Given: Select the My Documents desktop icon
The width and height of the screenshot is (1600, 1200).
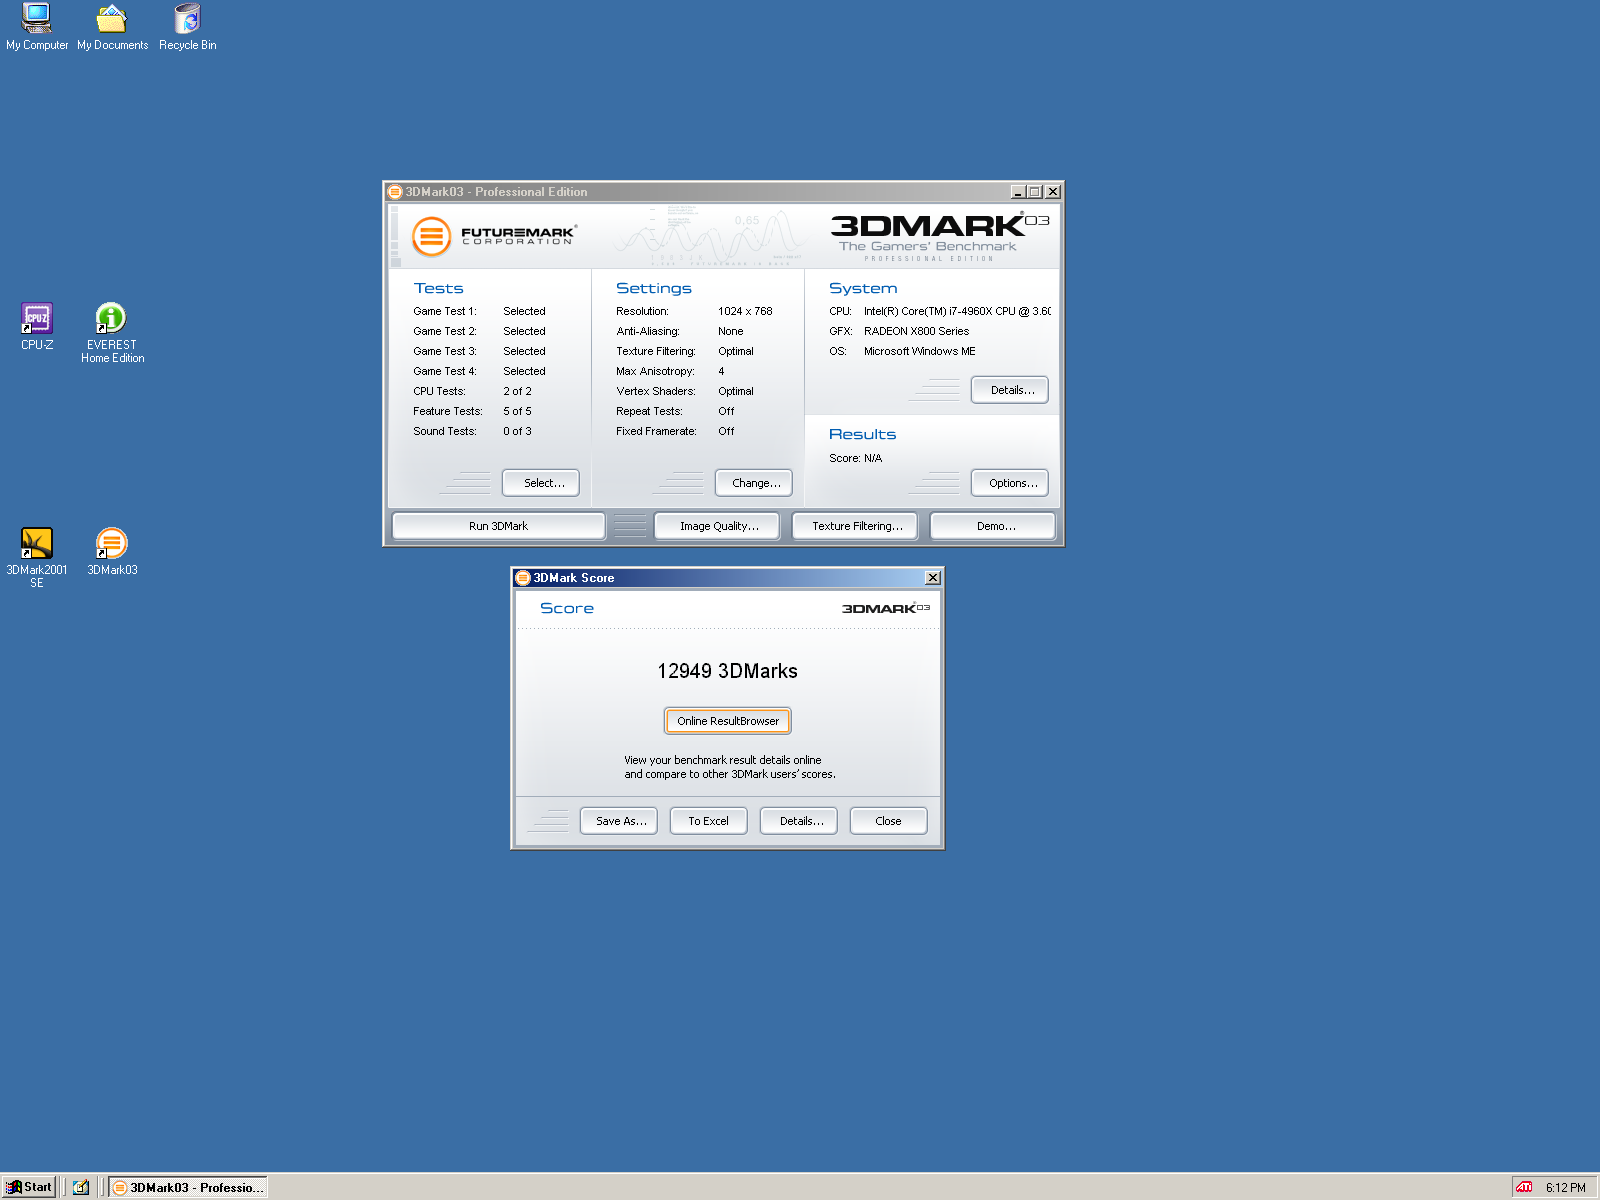Looking at the screenshot, I should (x=112, y=27).
